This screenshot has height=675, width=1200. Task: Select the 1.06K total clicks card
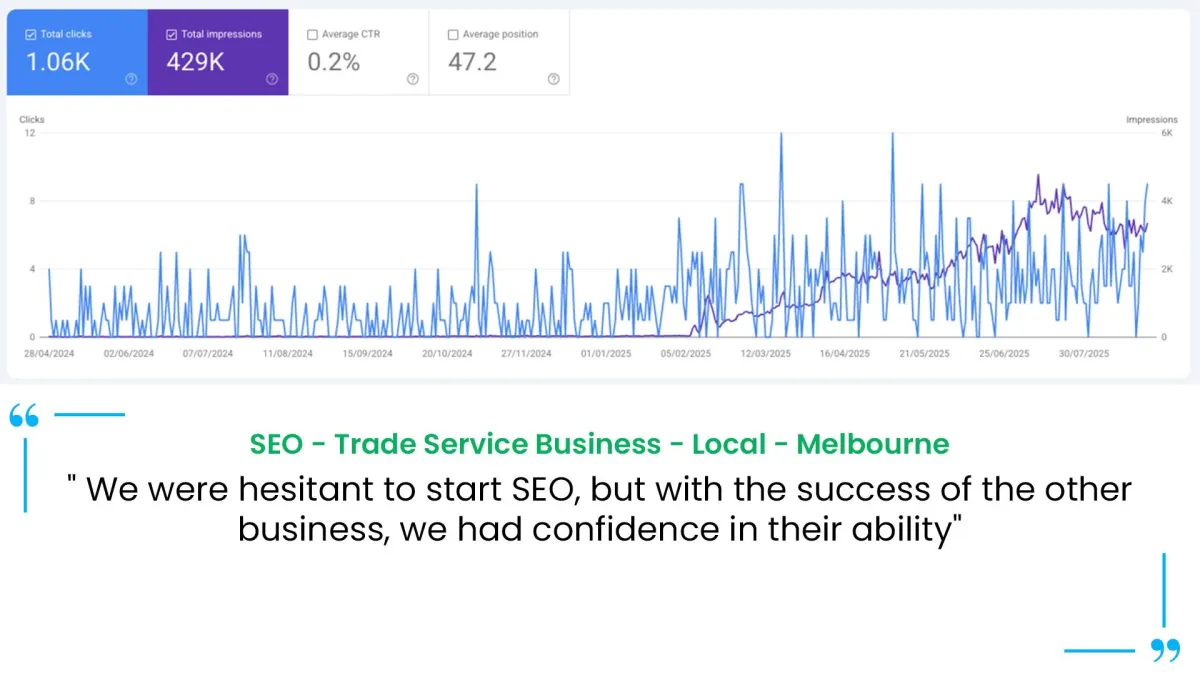click(77, 53)
